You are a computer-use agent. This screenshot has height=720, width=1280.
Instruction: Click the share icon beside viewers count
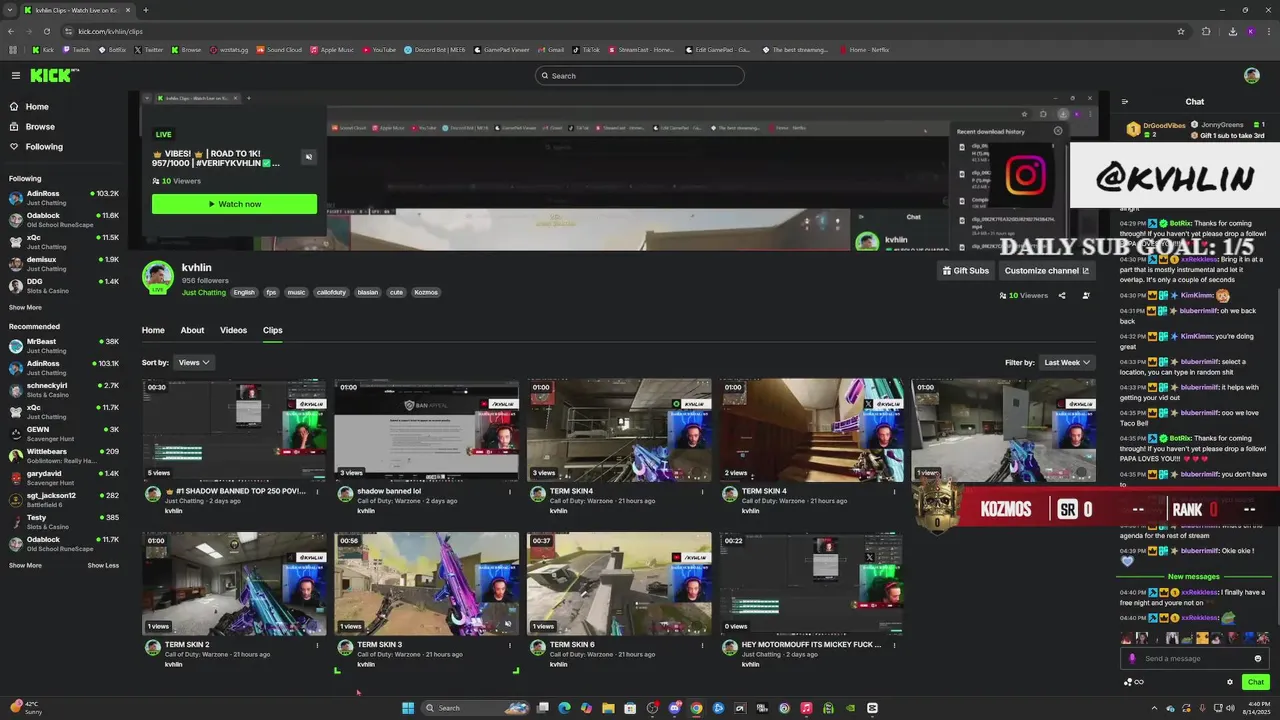1062,296
